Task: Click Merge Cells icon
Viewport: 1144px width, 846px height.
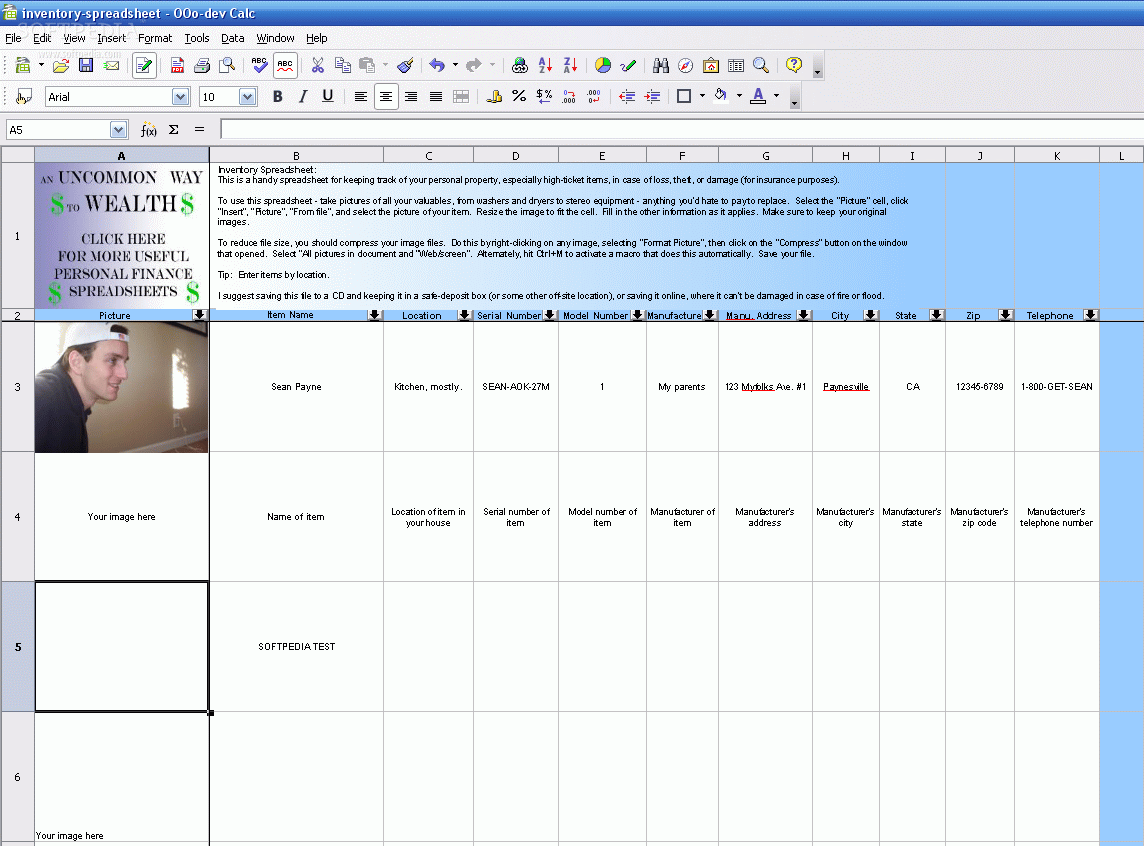Action: click(461, 96)
